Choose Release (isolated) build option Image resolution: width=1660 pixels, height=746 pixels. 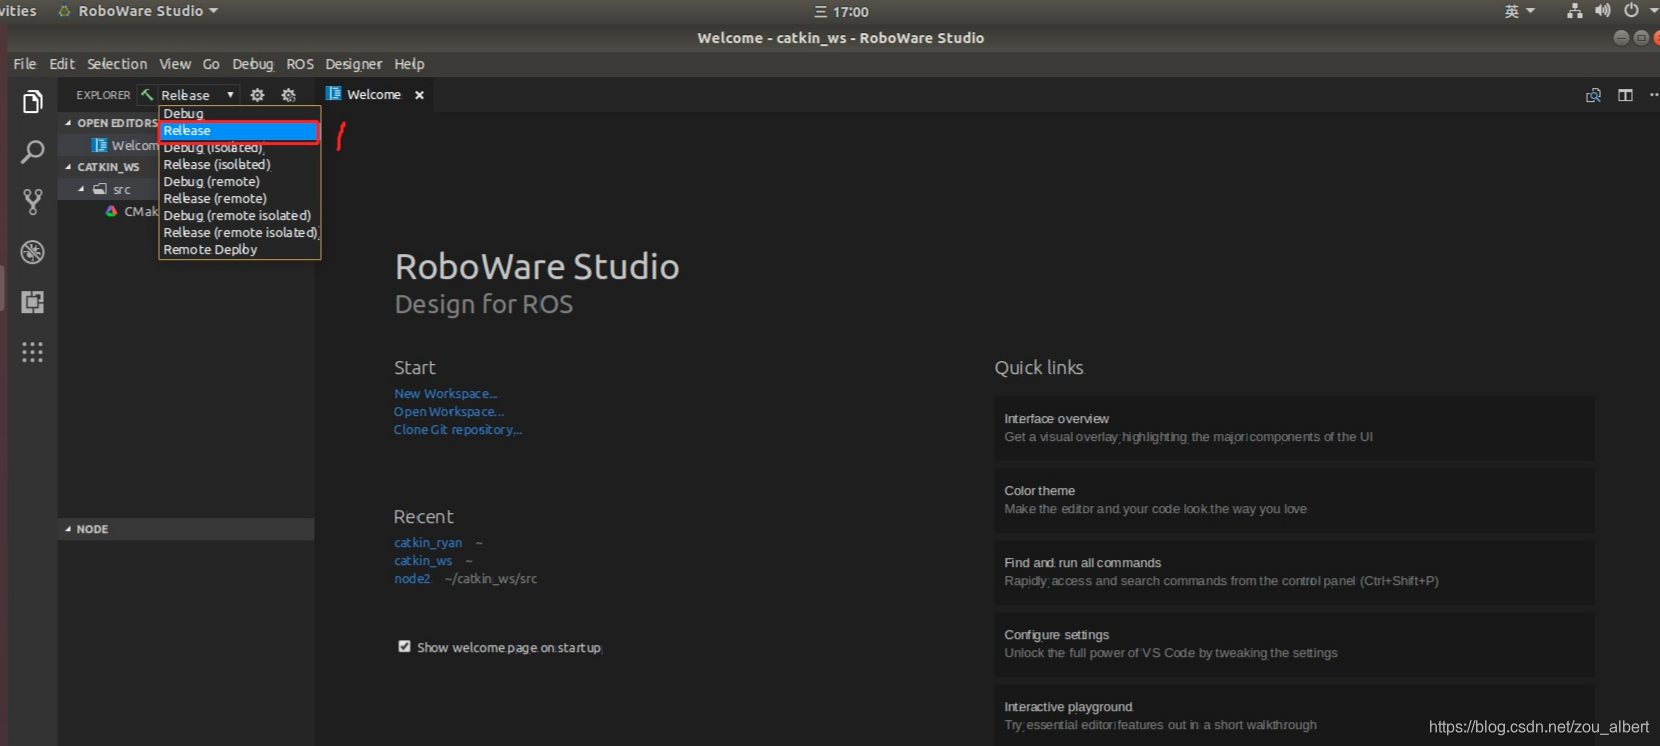tap(239, 165)
